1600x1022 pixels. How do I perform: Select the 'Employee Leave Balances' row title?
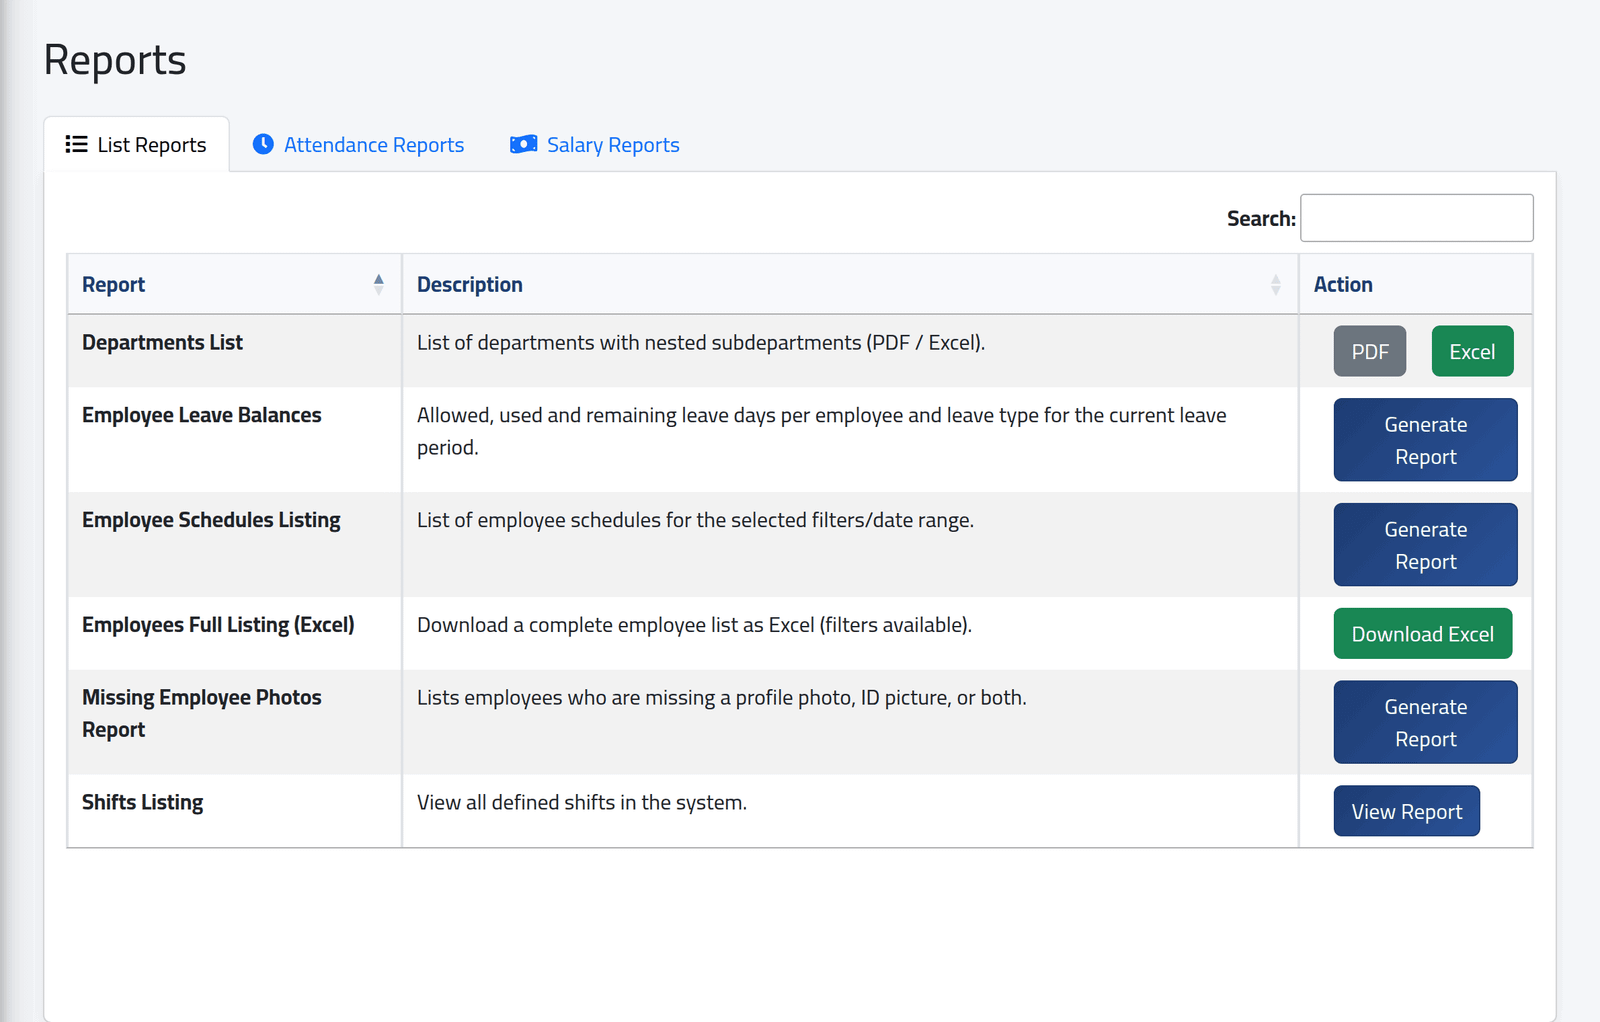pos(201,415)
